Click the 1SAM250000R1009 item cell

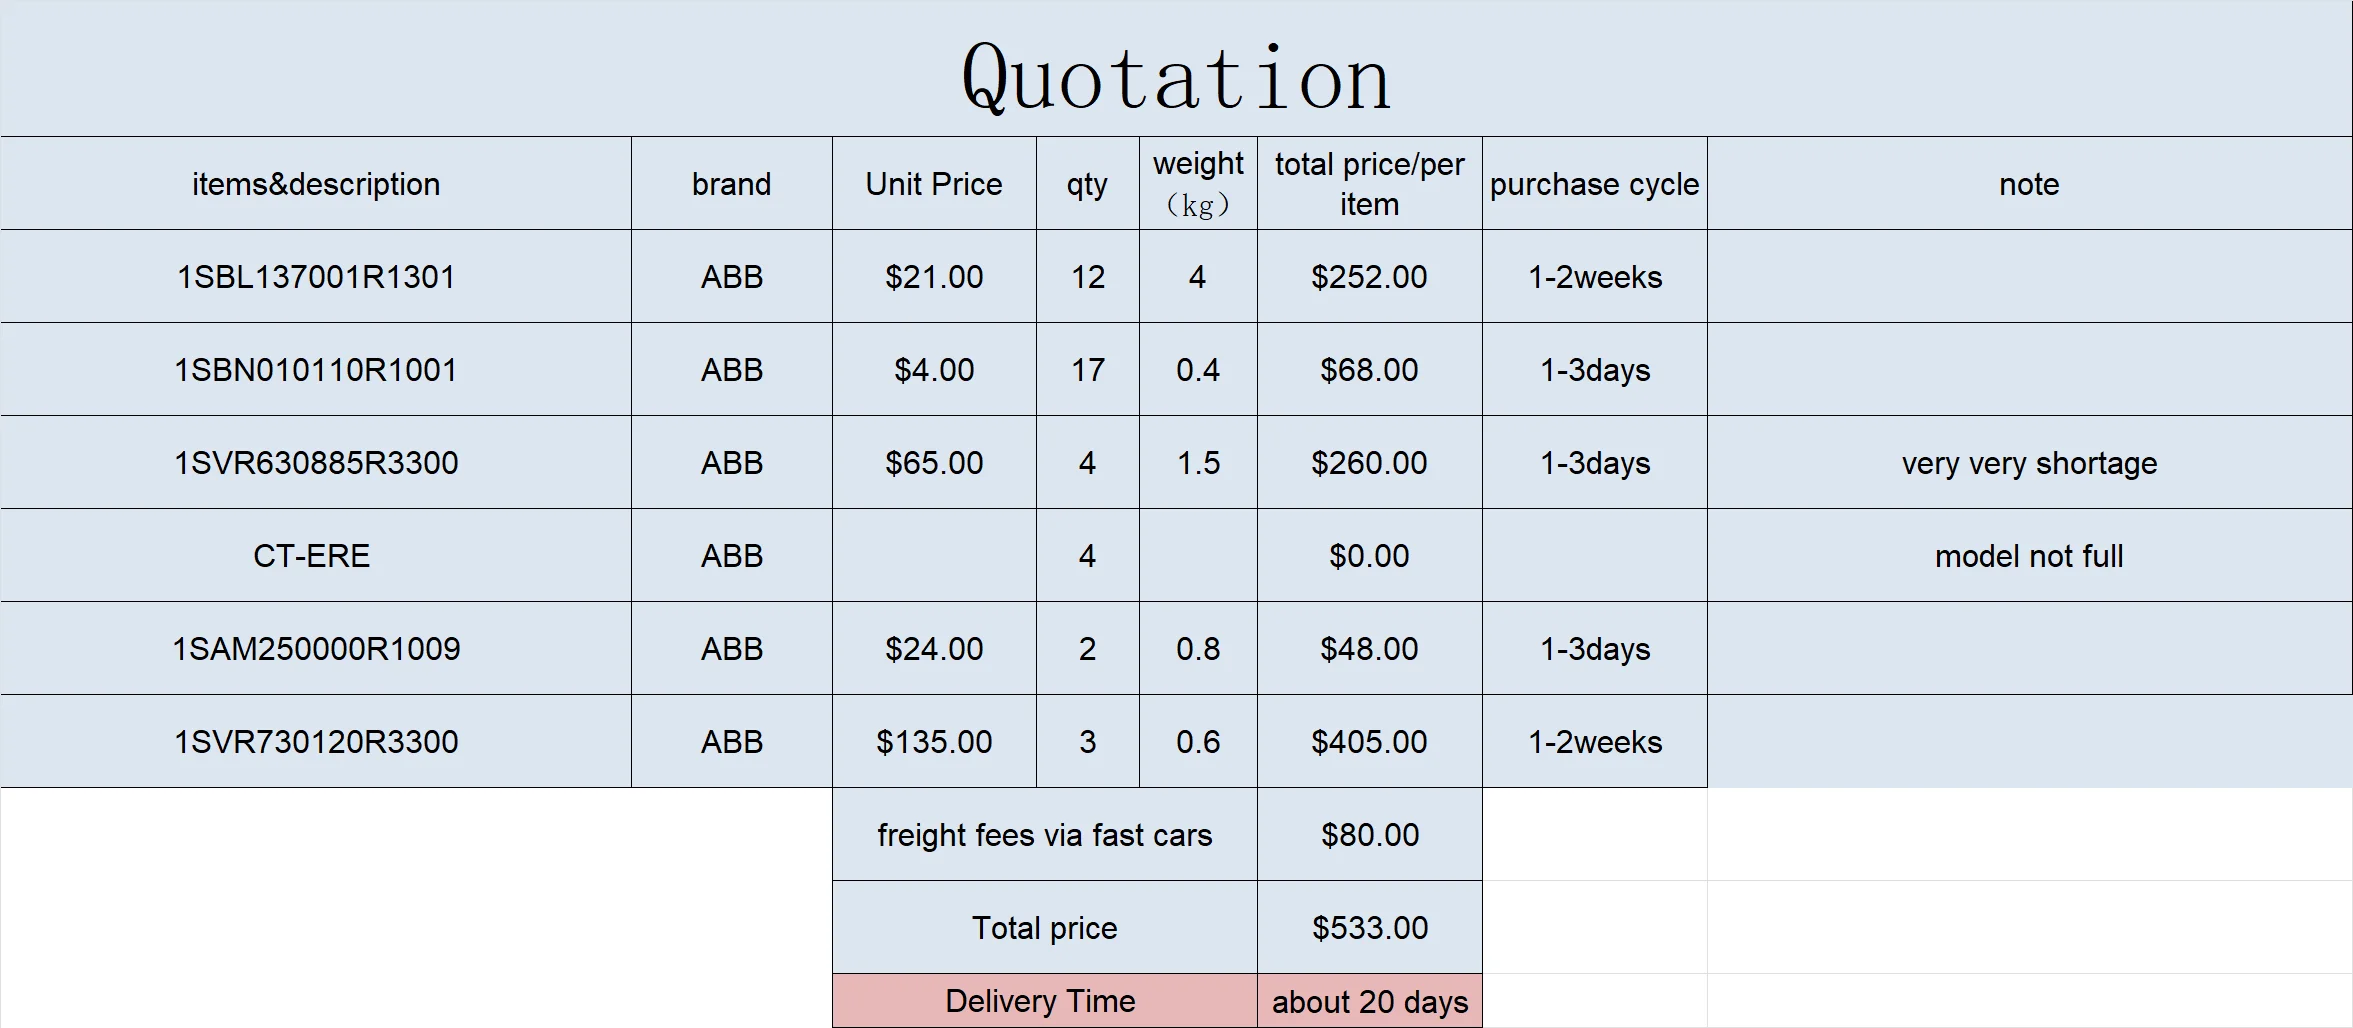pyautogui.click(x=316, y=649)
